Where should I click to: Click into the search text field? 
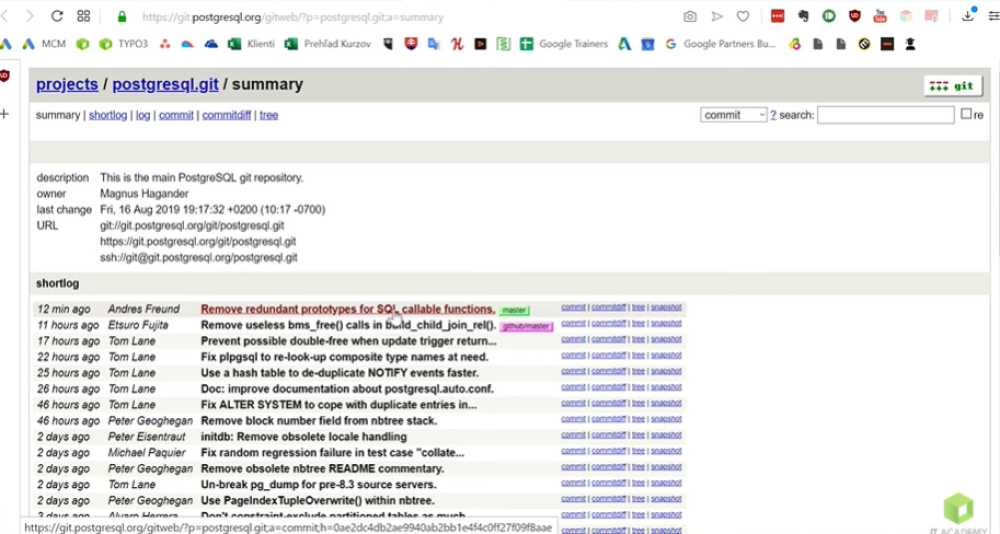click(885, 115)
